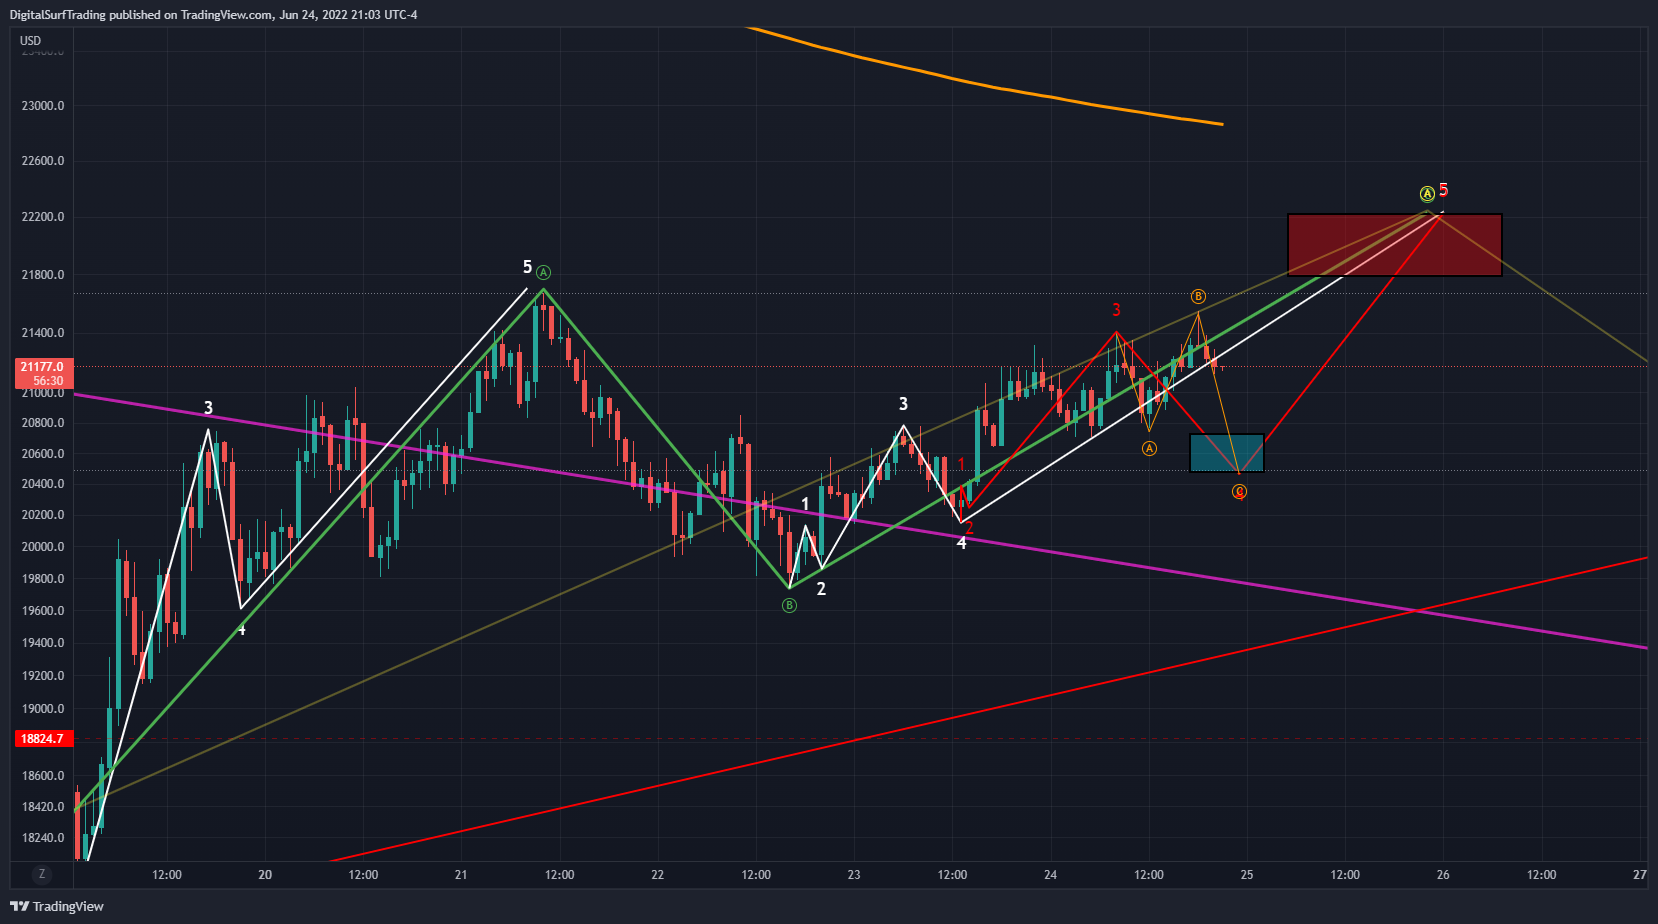
Task: Click the 21800.0 price axis label
Action: coord(44,275)
